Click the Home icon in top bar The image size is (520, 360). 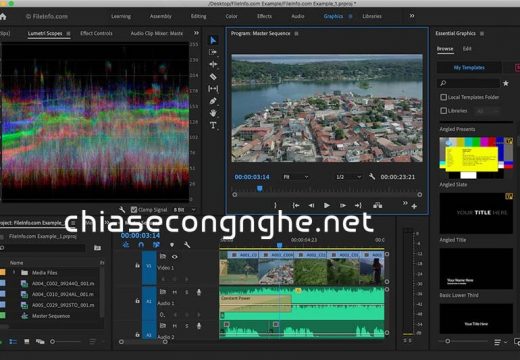pyautogui.click(x=3, y=16)
